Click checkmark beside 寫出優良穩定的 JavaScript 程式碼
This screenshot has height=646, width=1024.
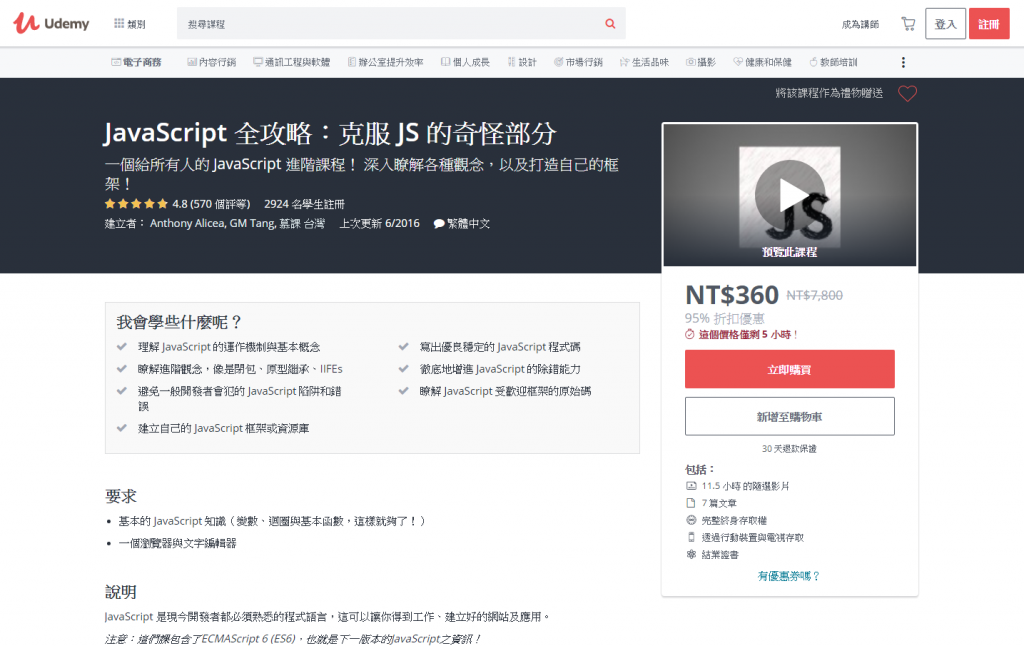pos(404,347)
